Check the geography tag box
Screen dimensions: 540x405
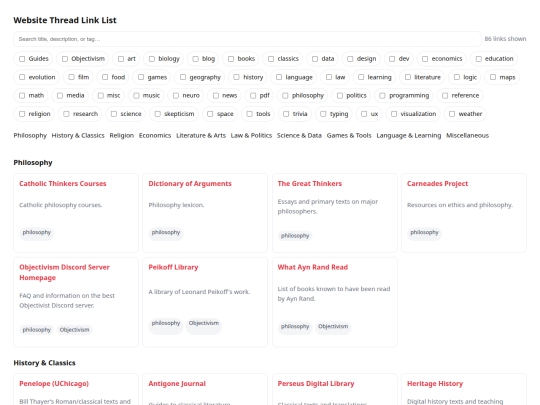tap(183, 77)
